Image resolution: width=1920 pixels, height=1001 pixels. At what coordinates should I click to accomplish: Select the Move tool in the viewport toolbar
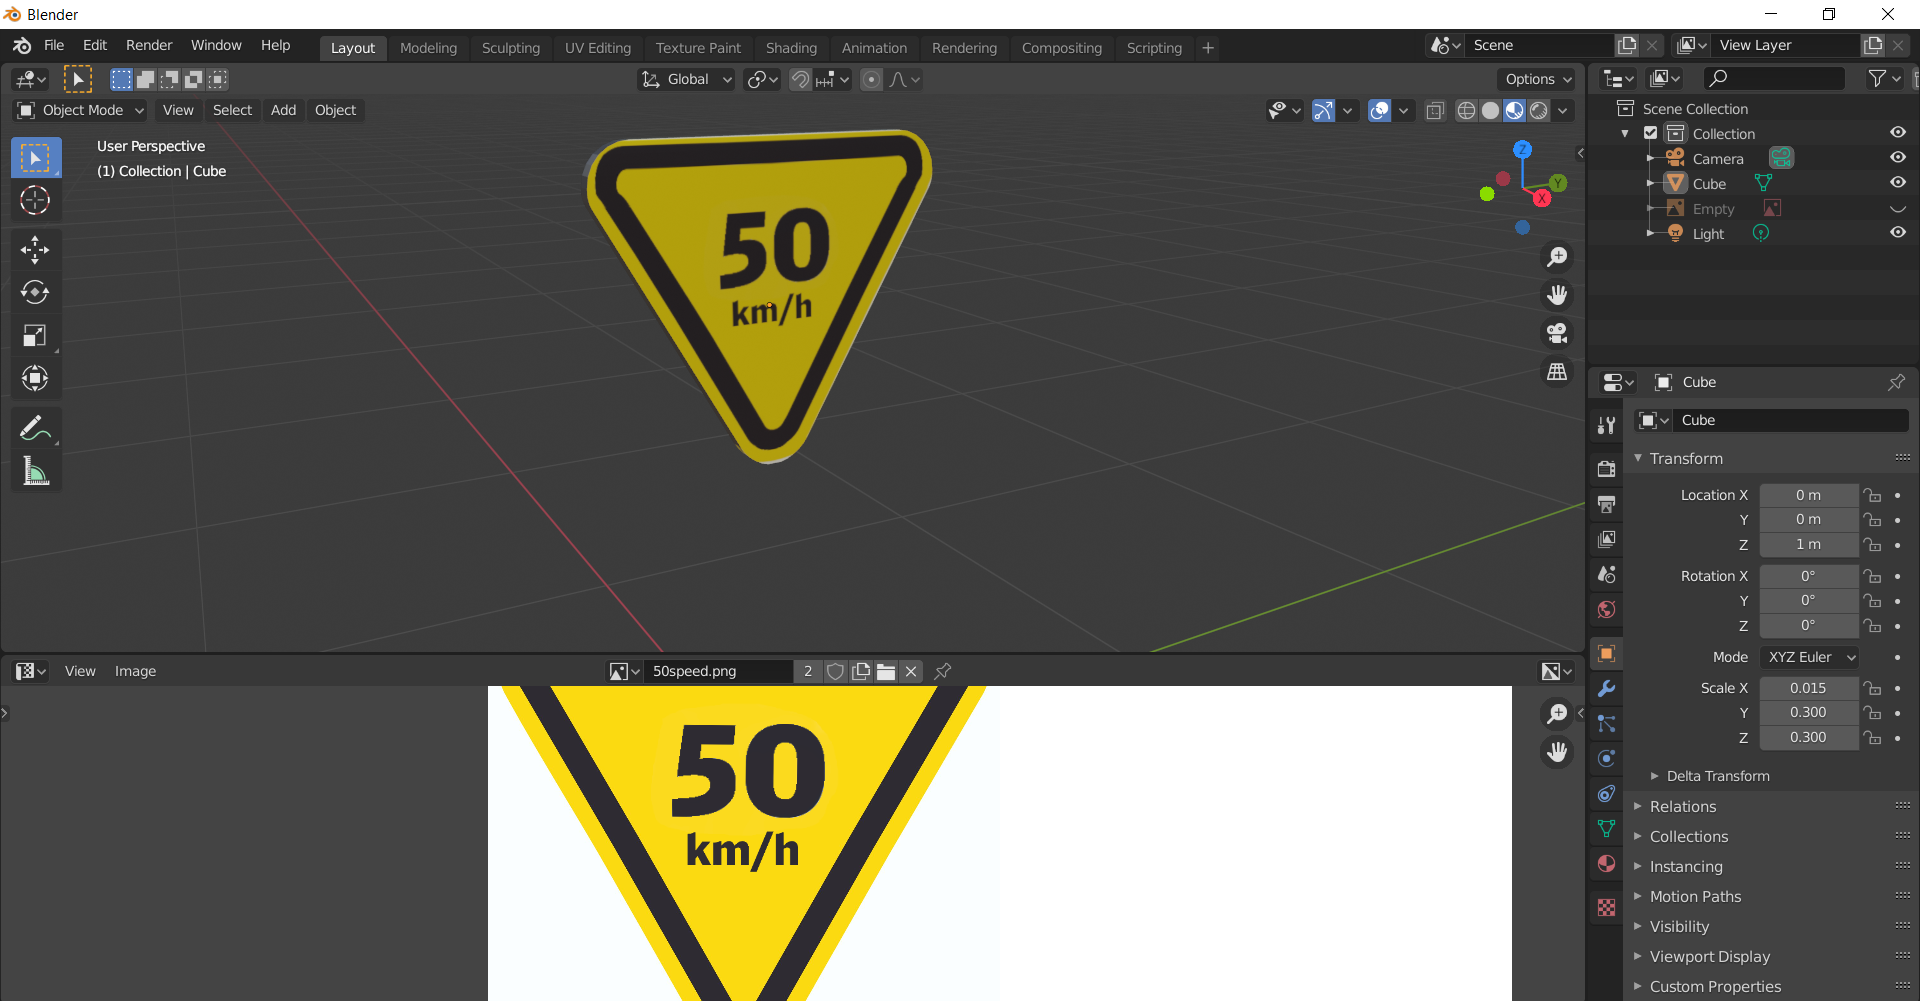(x=35, y=249)
